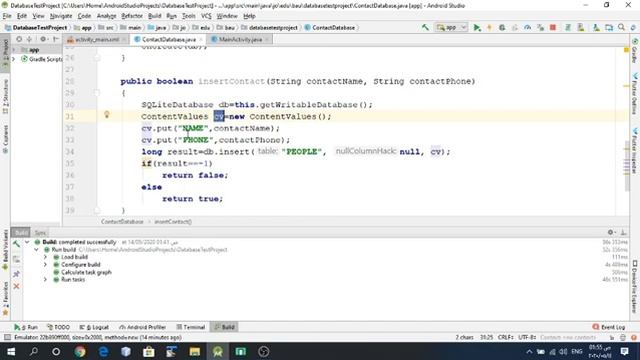Hide the Project panel with collapse icon
640x360 pixels.
click(x=56, y=39)
